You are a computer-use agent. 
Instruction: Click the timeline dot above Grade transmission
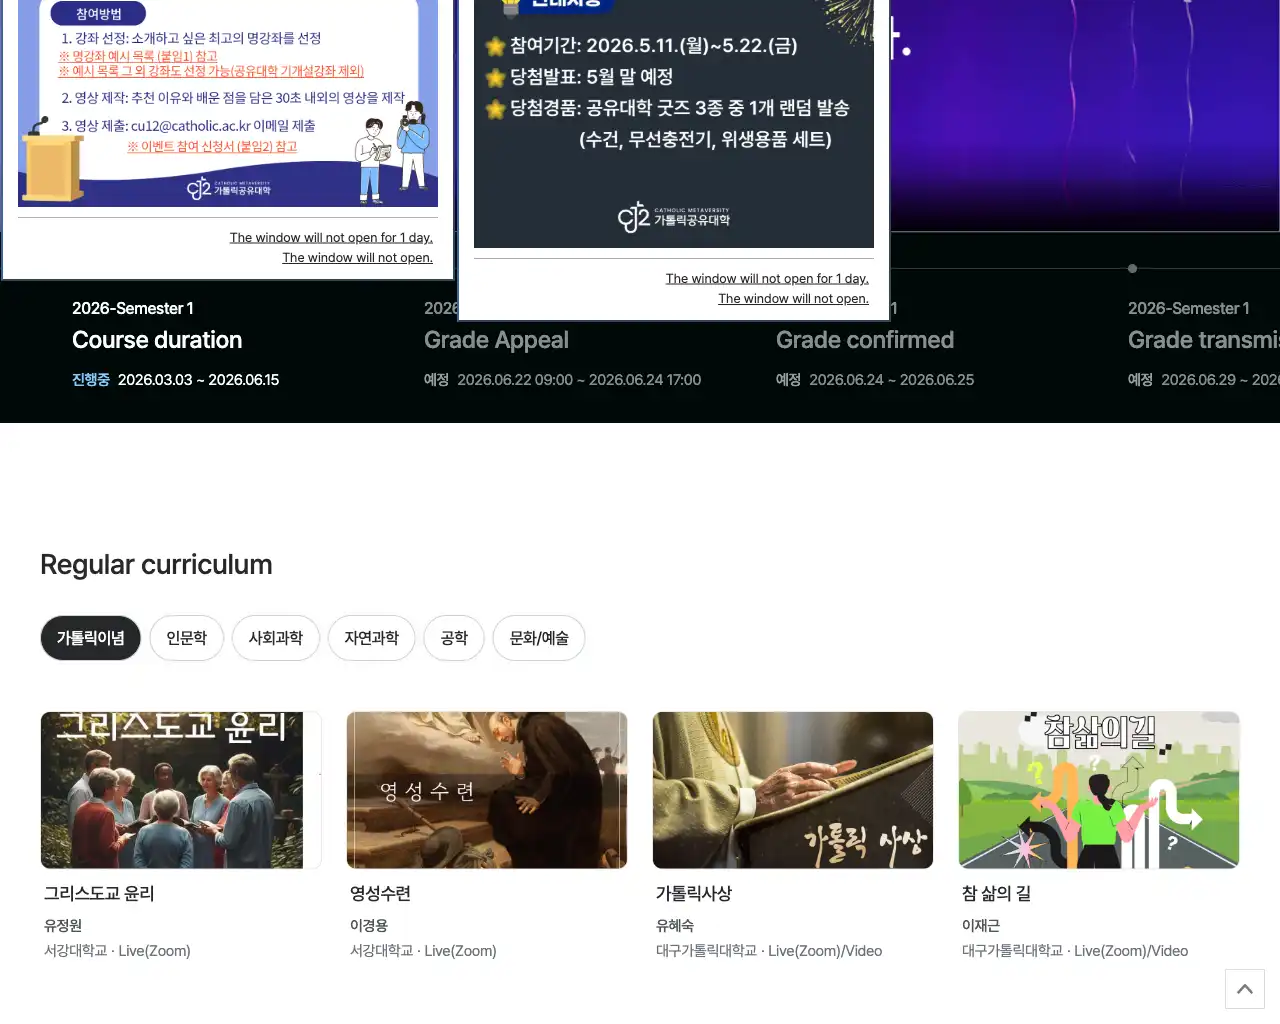[x=1132, y=268]
